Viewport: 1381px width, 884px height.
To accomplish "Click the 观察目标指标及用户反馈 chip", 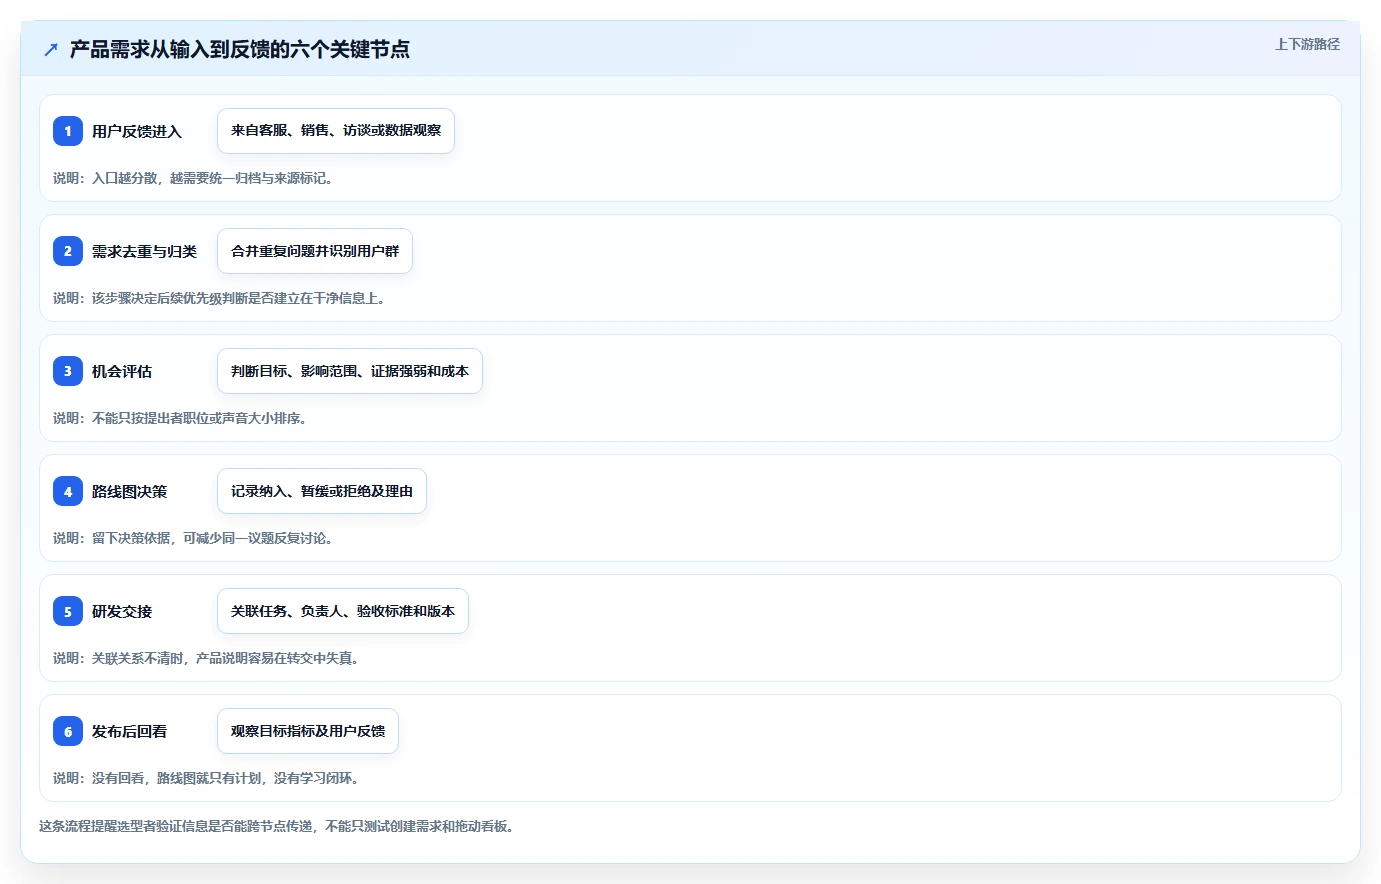I will [308, 731].
